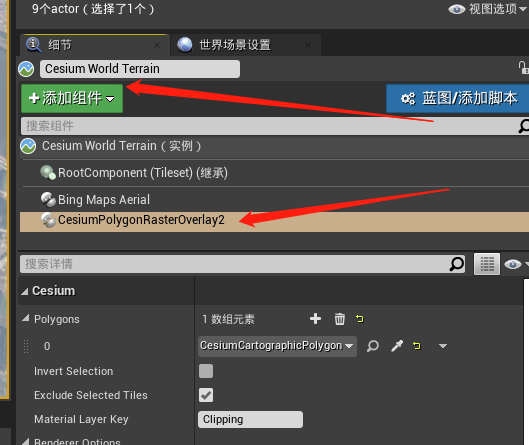Click the 9个actor selection count text
The height and width of the screenshot is (445, 529).
tap(93, 9)
